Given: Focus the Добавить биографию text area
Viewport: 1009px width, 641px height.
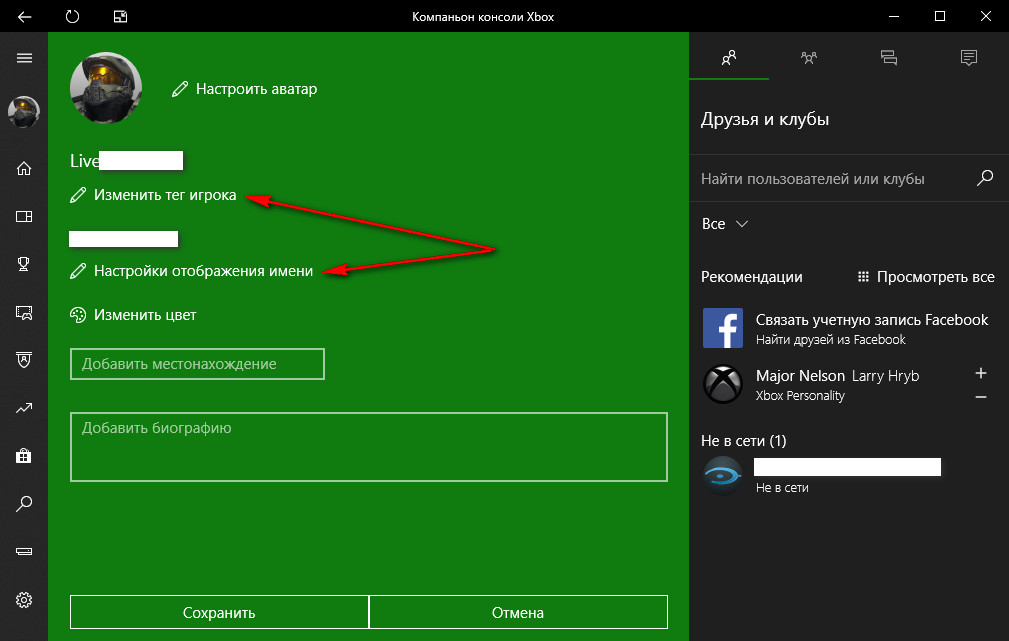Looking at the screenshot, I should (x=369, y=447).
